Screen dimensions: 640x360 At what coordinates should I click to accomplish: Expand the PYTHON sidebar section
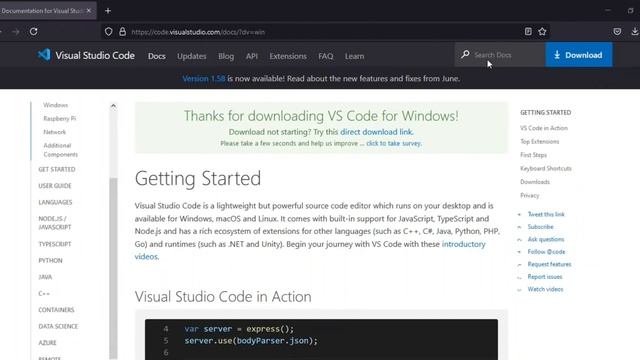pos(50,260)
